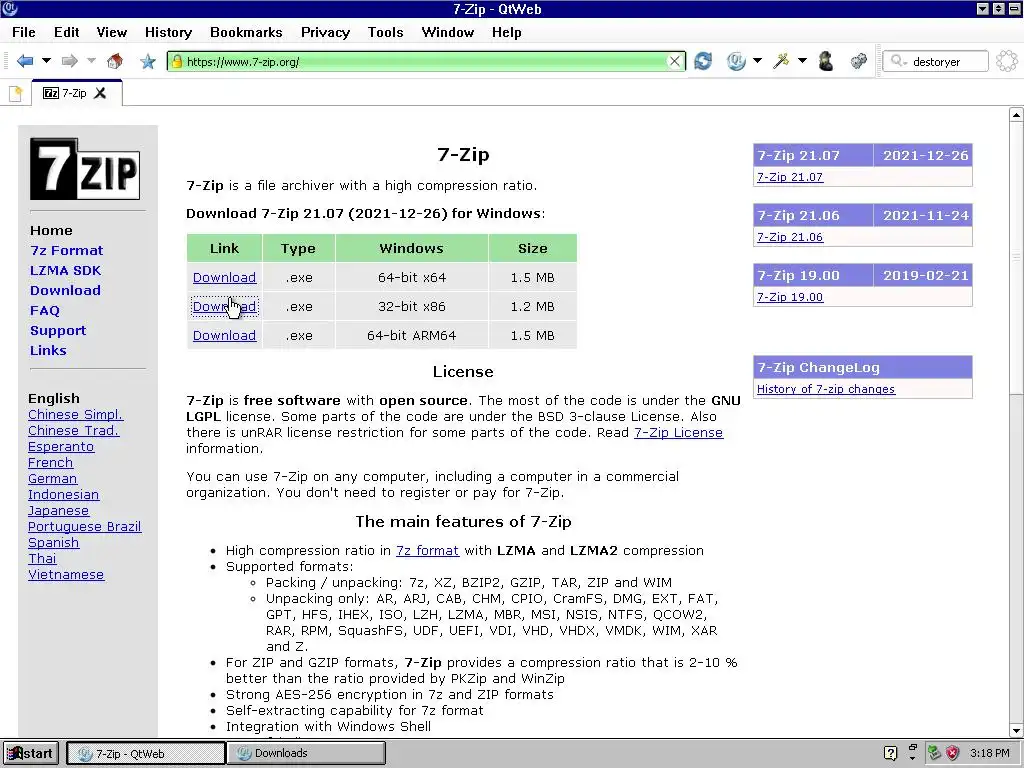Follow the 7z format link in features
This screenshot has width=1024, height=768.
(x=427, y=551)
